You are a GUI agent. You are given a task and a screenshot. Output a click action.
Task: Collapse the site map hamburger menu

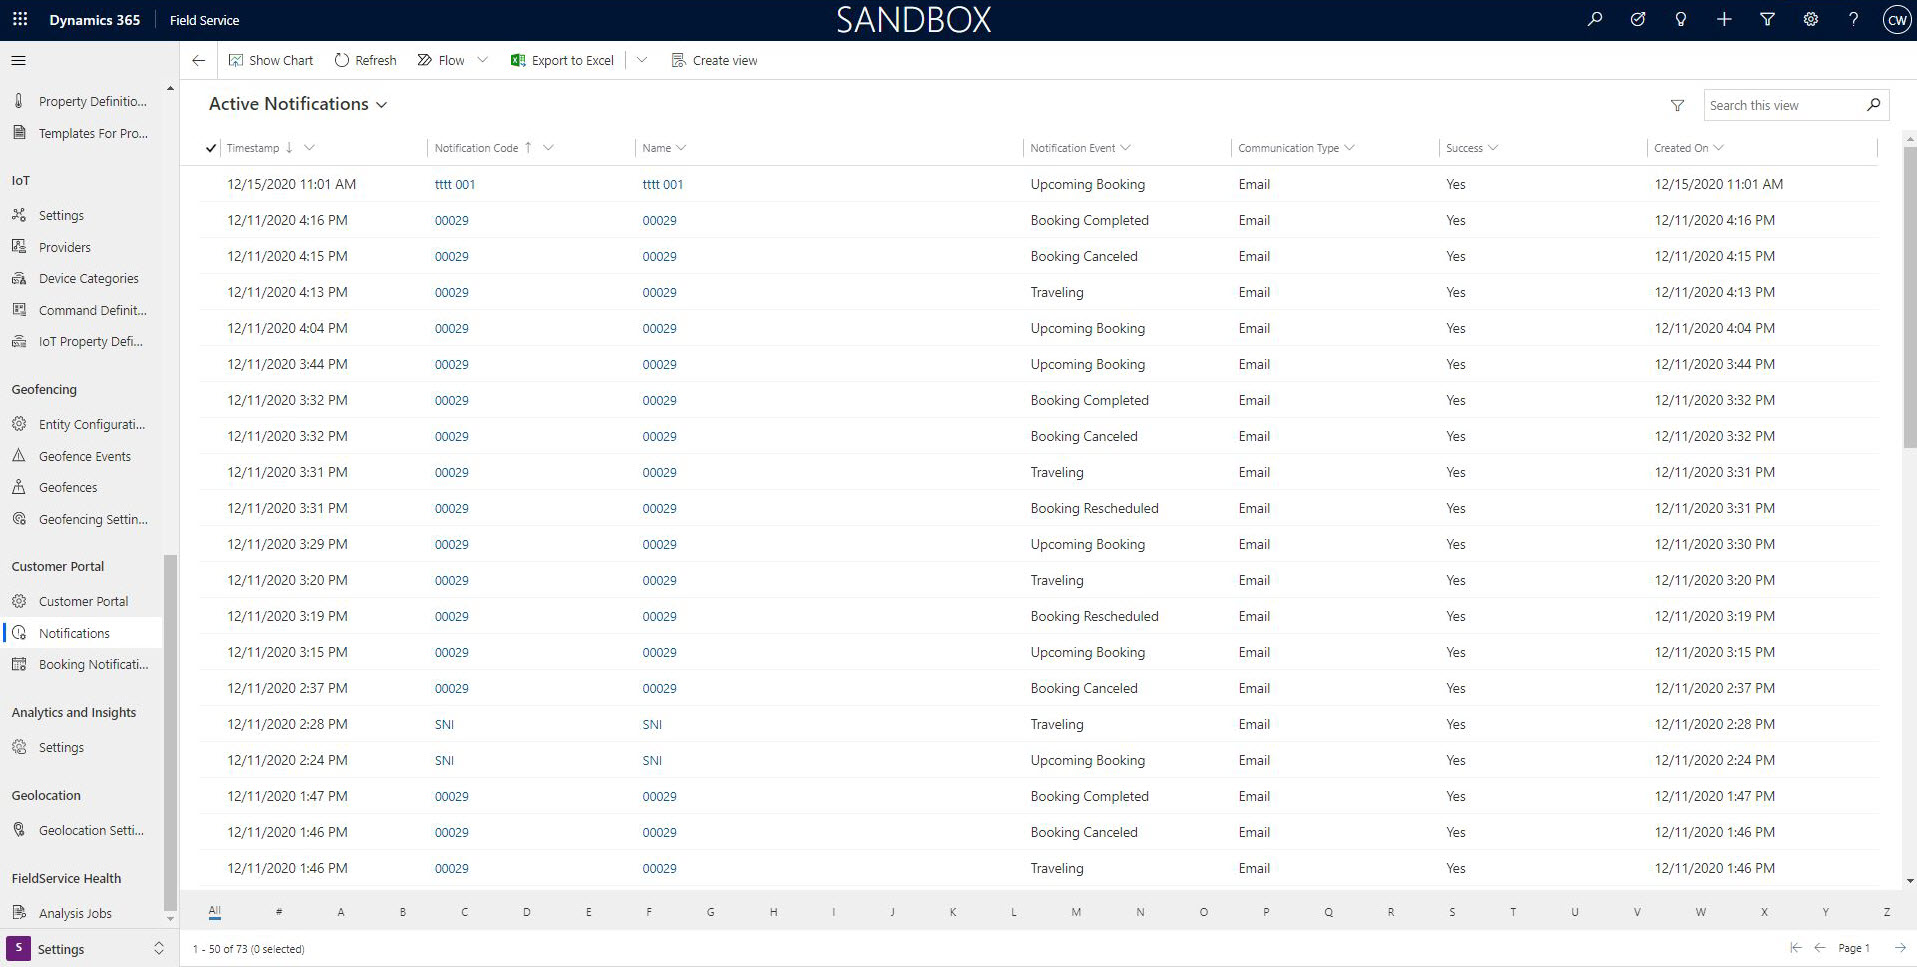[x=18, y=61]
